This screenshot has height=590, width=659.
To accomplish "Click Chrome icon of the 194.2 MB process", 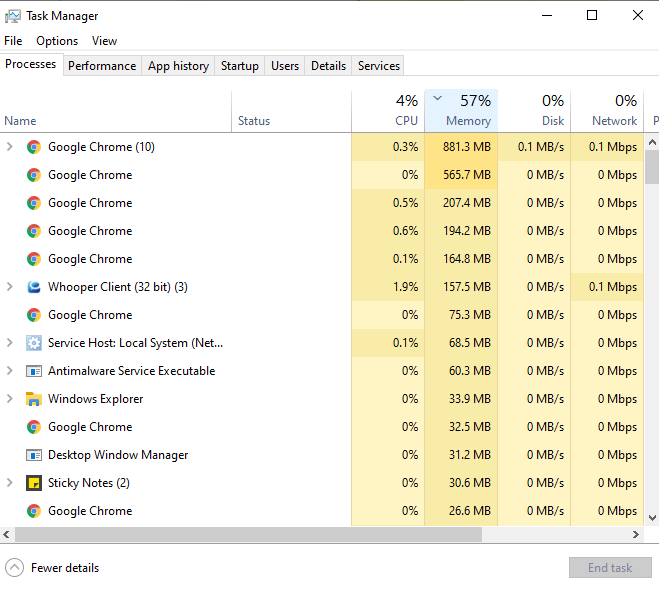I will [x=34, y=231].
